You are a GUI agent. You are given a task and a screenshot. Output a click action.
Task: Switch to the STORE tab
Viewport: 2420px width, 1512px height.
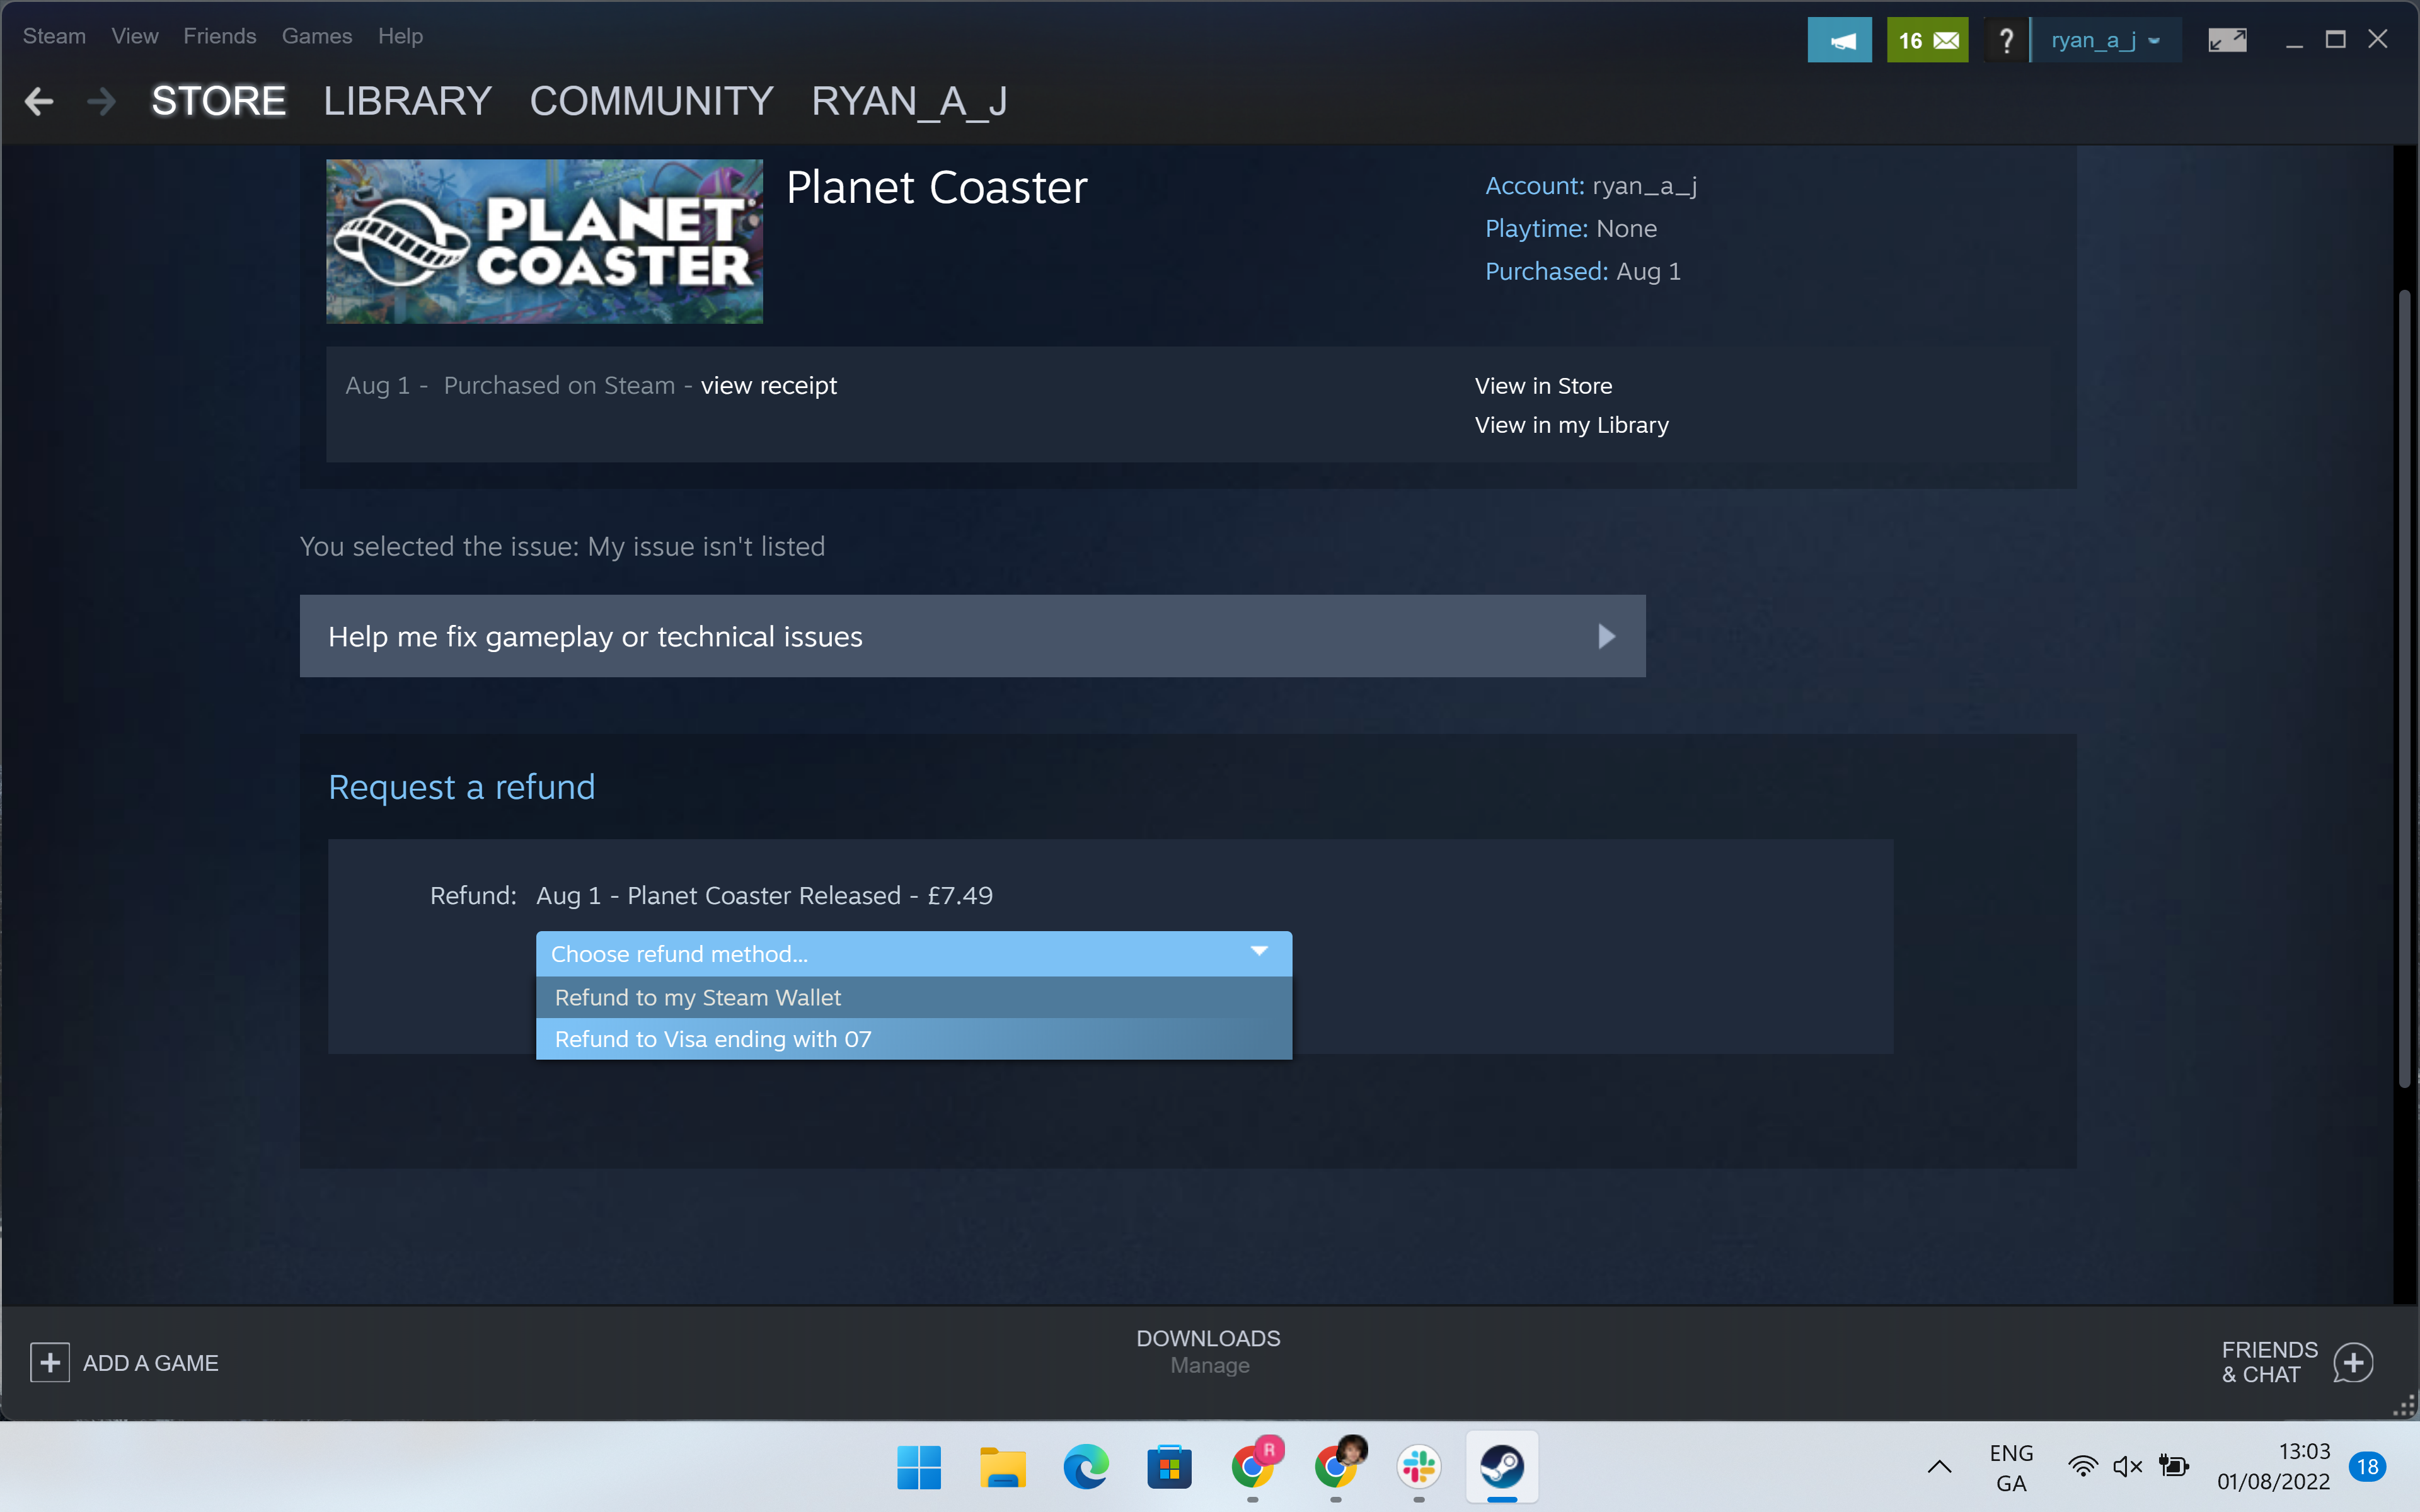point(218,101)
